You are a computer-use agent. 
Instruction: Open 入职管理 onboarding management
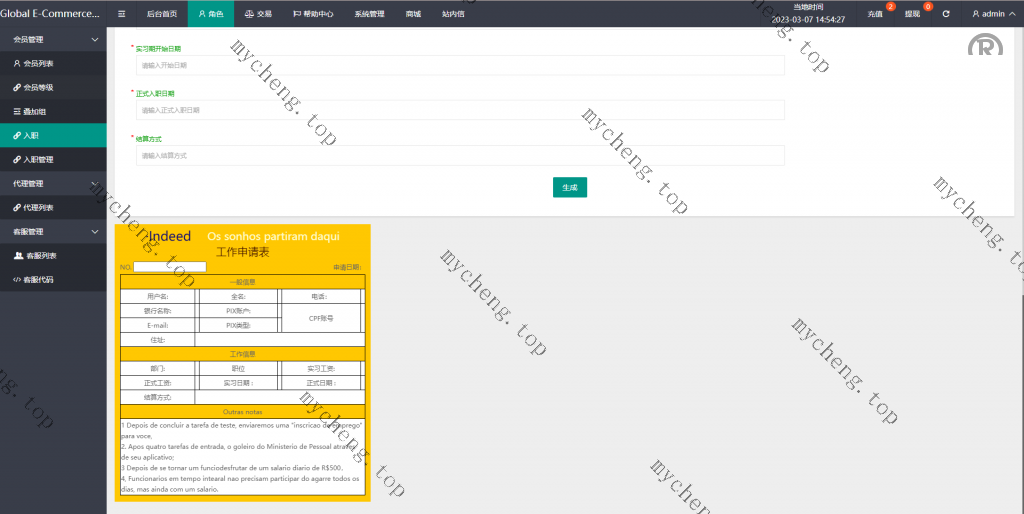click(x=38, y=159)
